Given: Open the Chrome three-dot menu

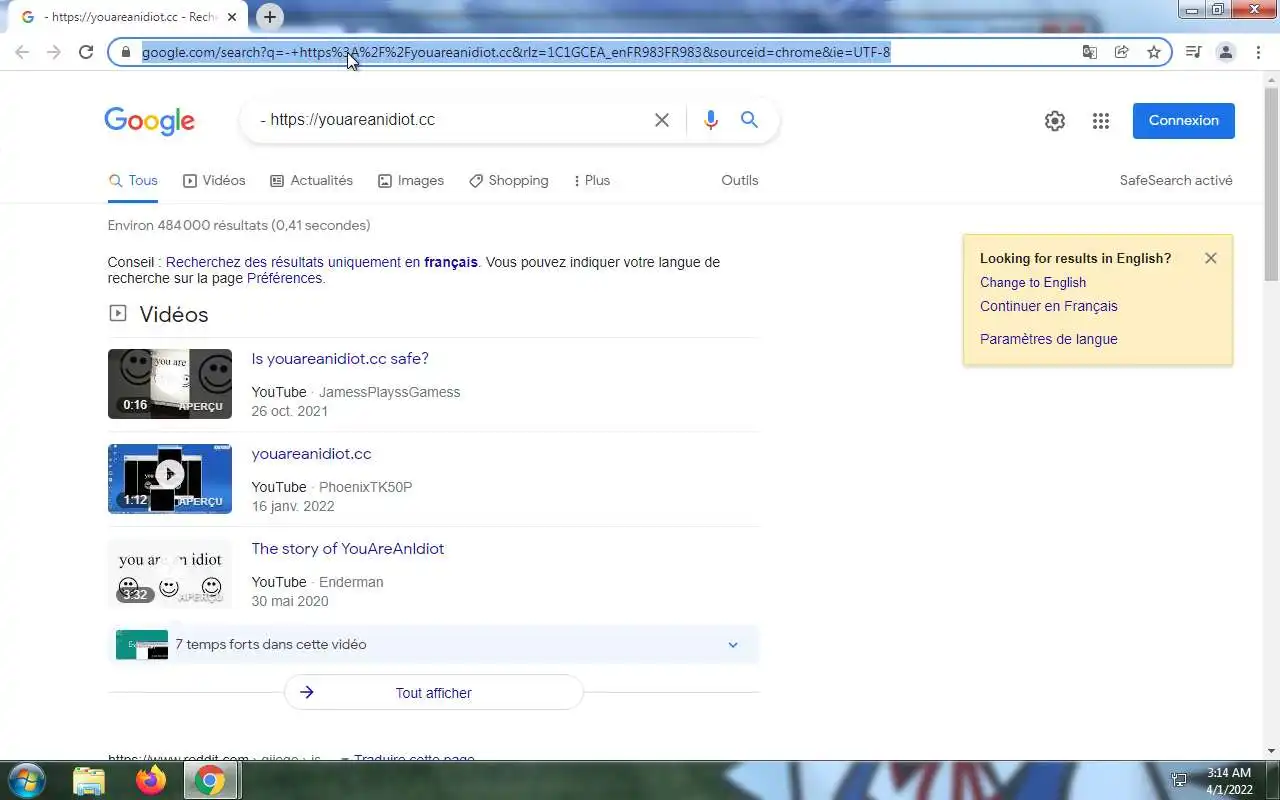Looking at the screenshot, I should click(1258, 52).
